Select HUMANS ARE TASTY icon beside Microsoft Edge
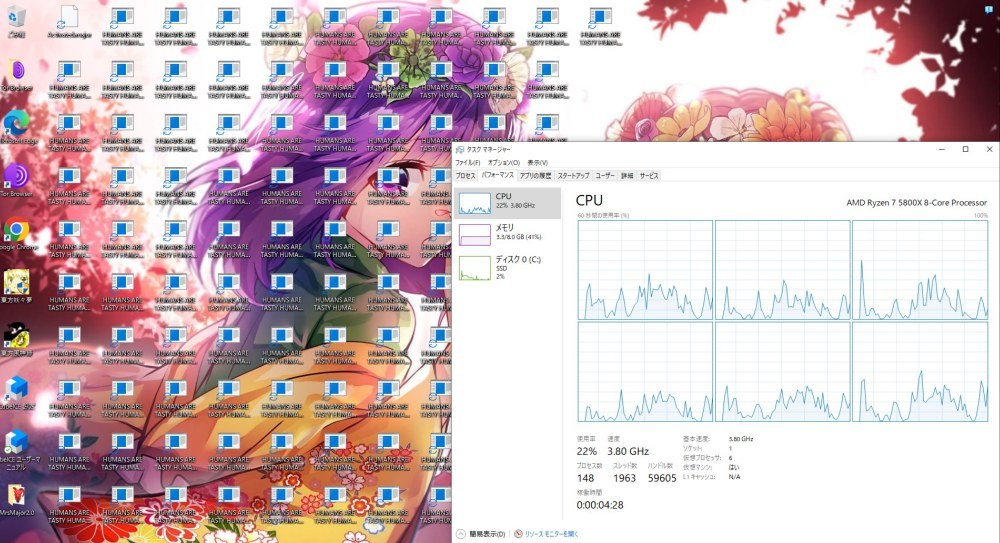The height and width of the screenshot is (543, 1000). (69, 133)
